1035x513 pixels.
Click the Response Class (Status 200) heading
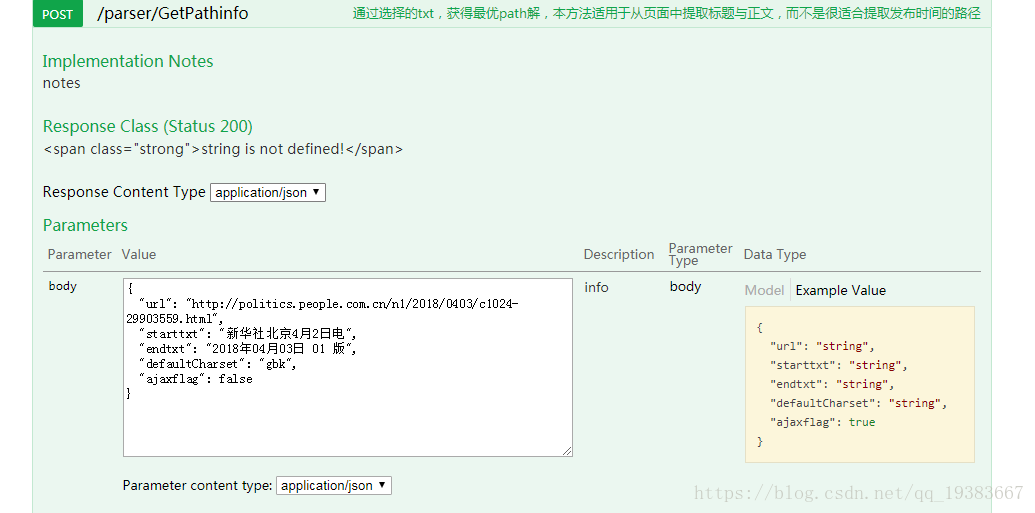pyautogui.click(x=148, y=126)
